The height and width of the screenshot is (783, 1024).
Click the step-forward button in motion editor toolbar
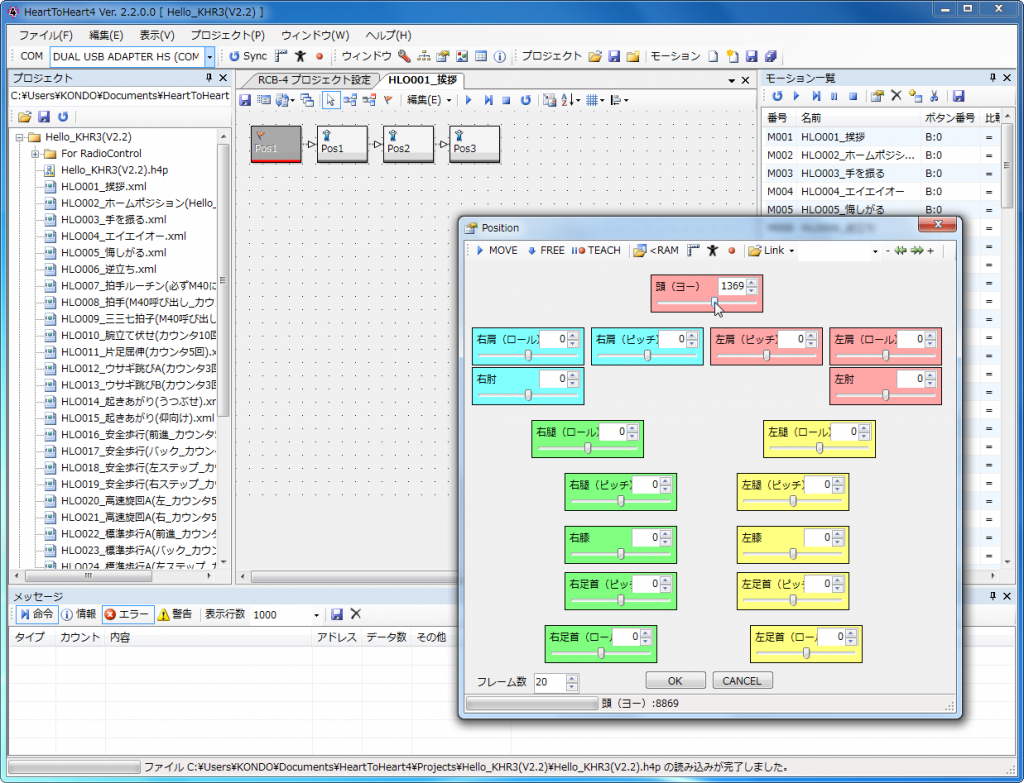tap(488, 100)
